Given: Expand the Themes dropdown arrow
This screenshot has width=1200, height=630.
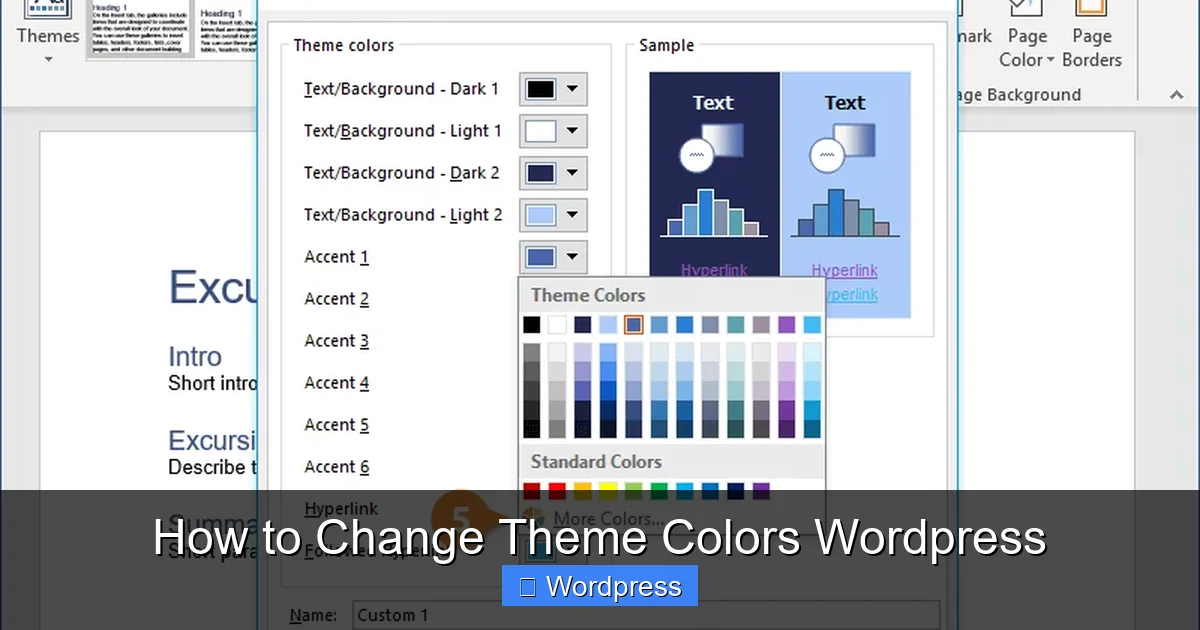Looking at the screenshot, I should (x=47, y=59).
